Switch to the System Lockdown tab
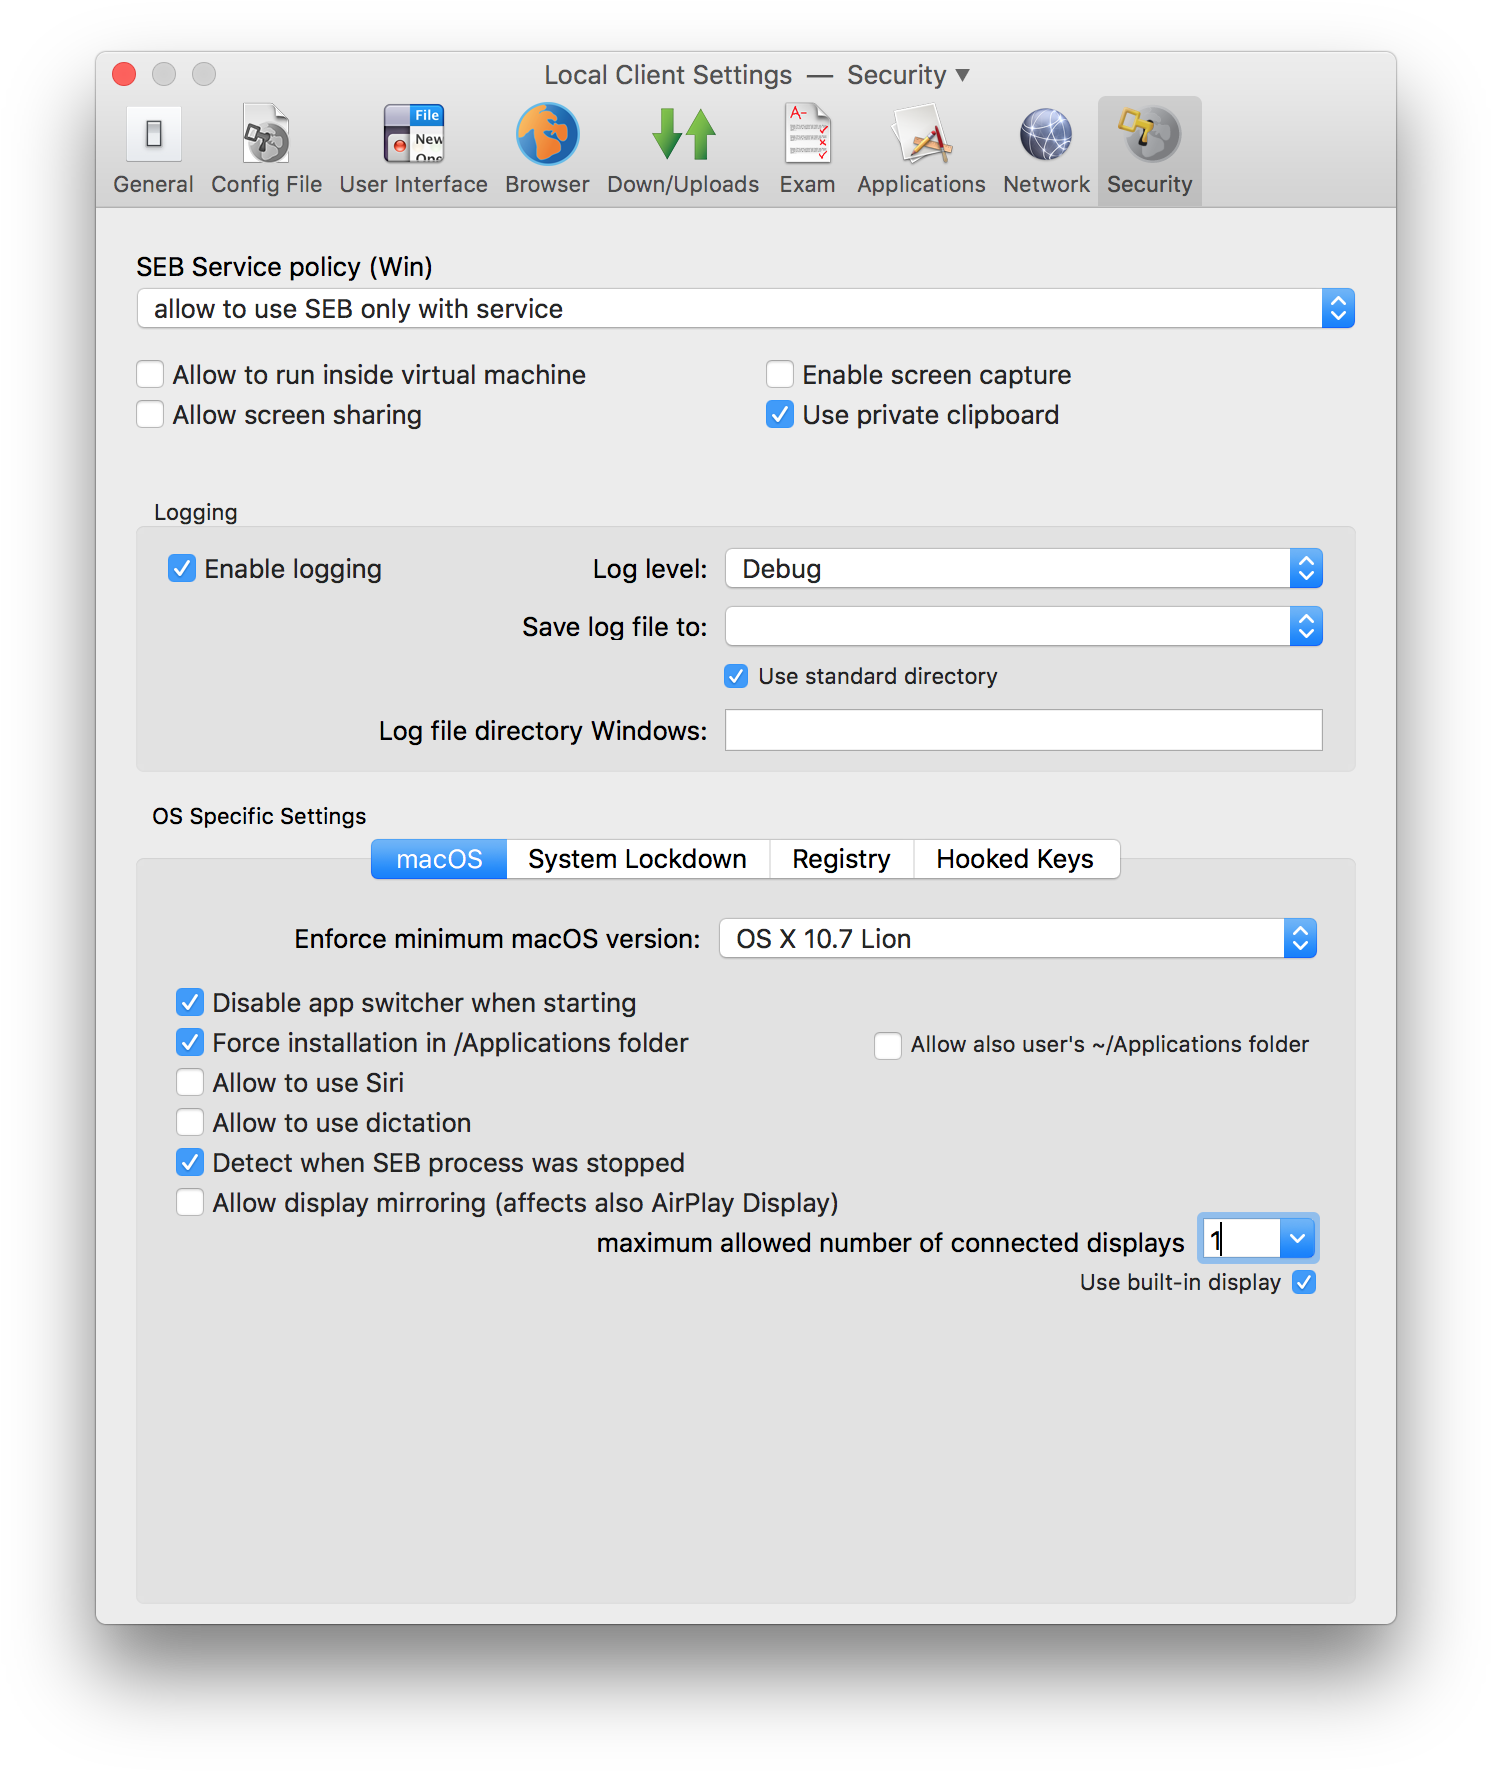 pos(637,859)
